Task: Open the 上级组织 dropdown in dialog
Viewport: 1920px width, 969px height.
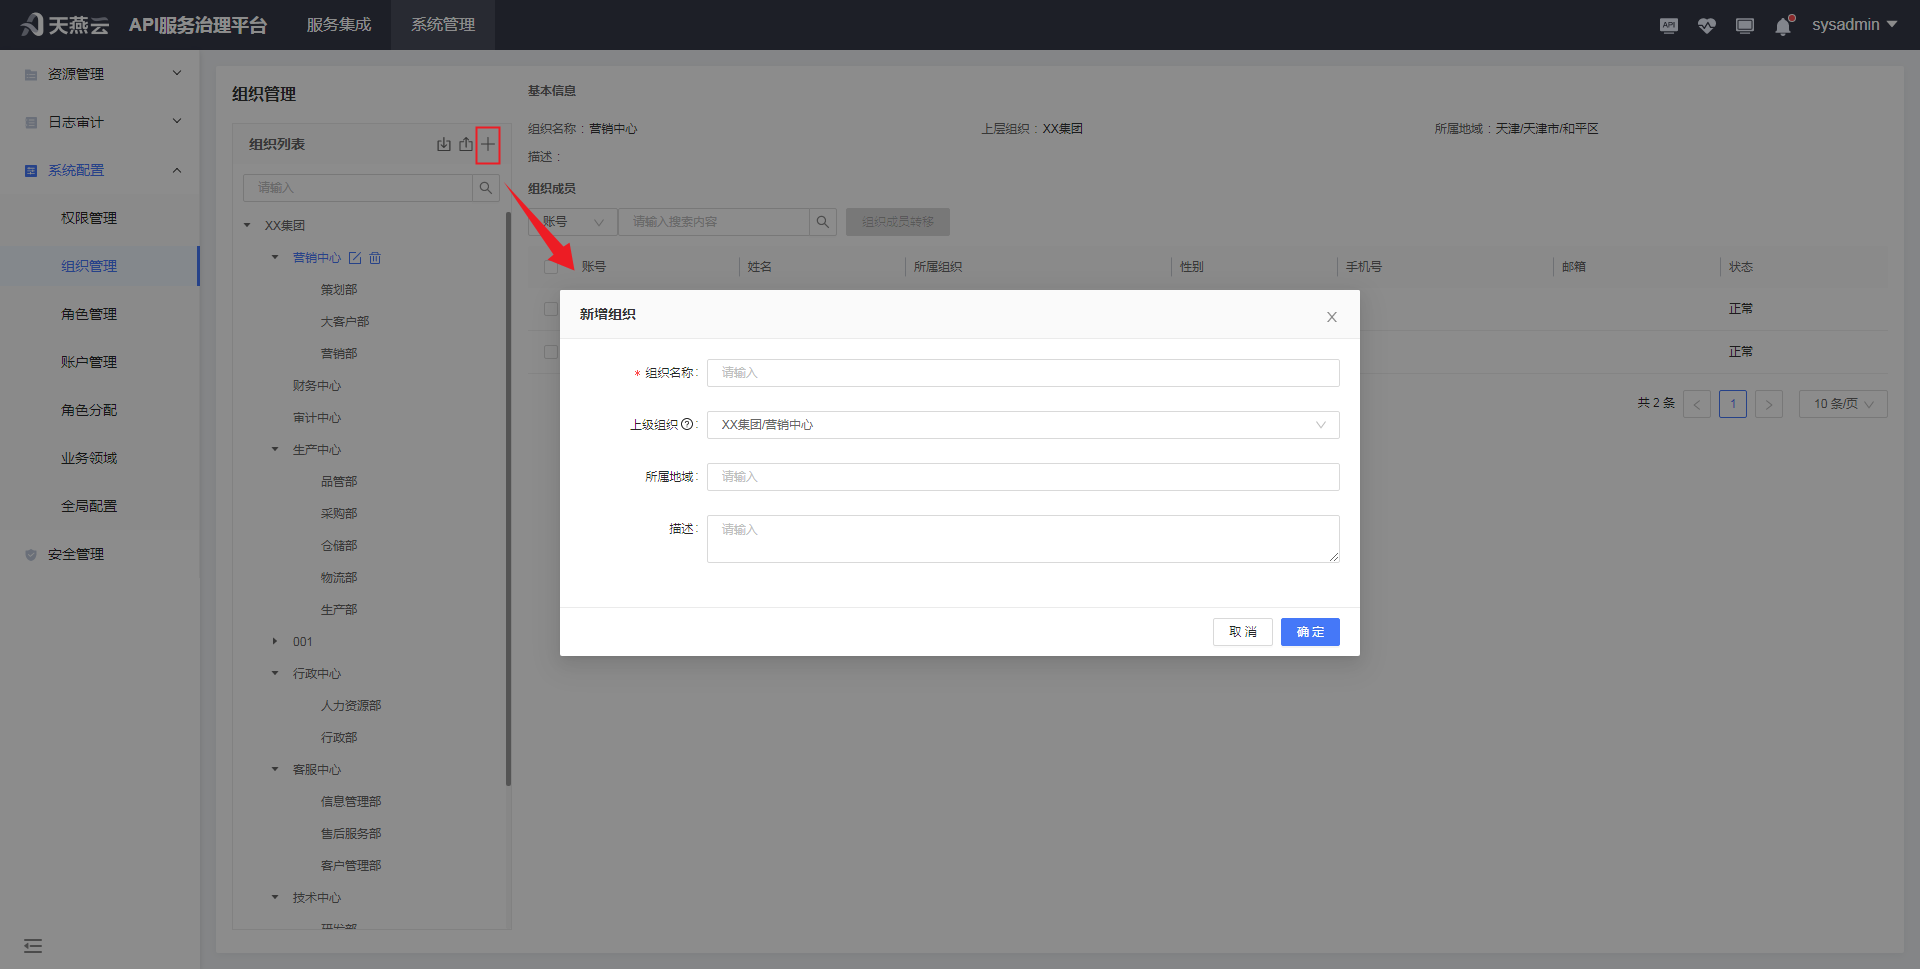Action: (1022, 425)
